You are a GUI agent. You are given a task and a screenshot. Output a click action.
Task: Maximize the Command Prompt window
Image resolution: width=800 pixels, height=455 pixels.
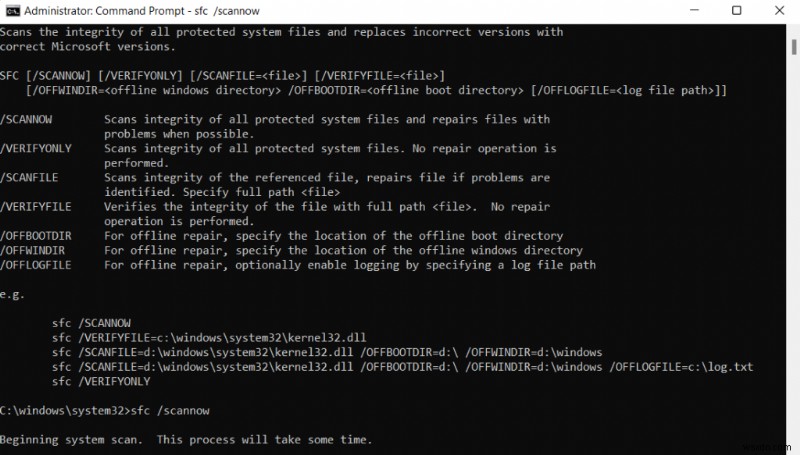[x=736, y=10]
